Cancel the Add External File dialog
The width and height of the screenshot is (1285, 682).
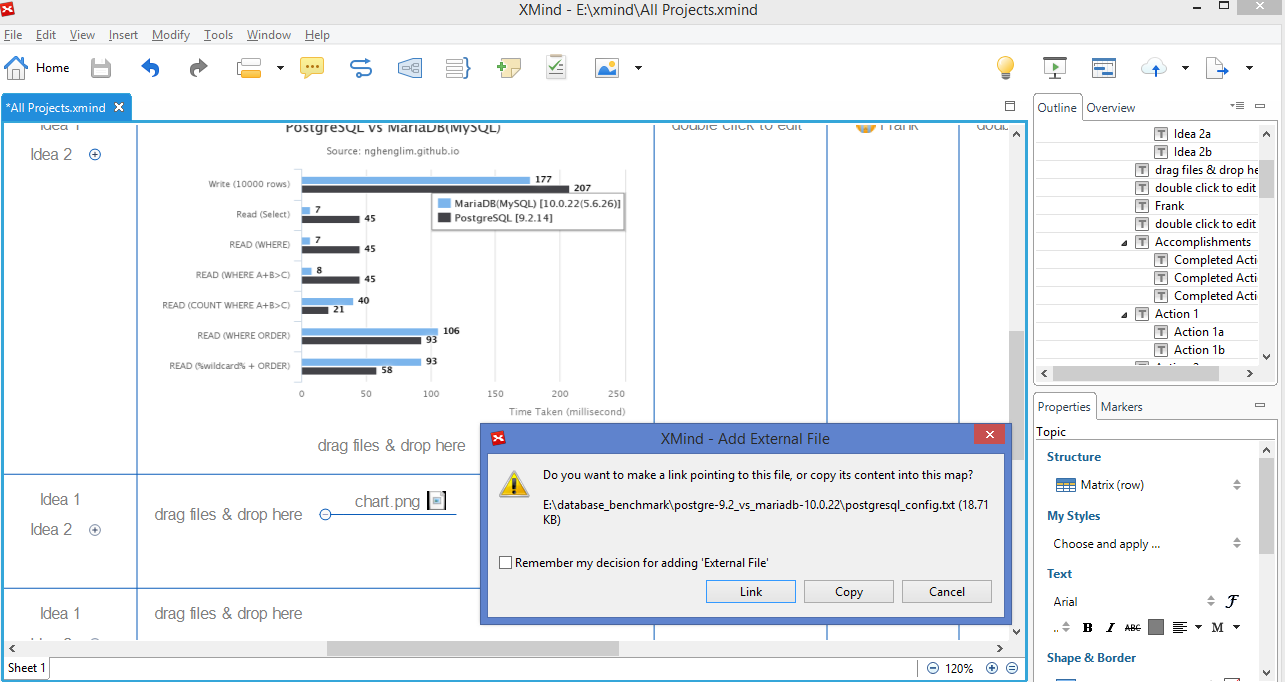[947, 591]
